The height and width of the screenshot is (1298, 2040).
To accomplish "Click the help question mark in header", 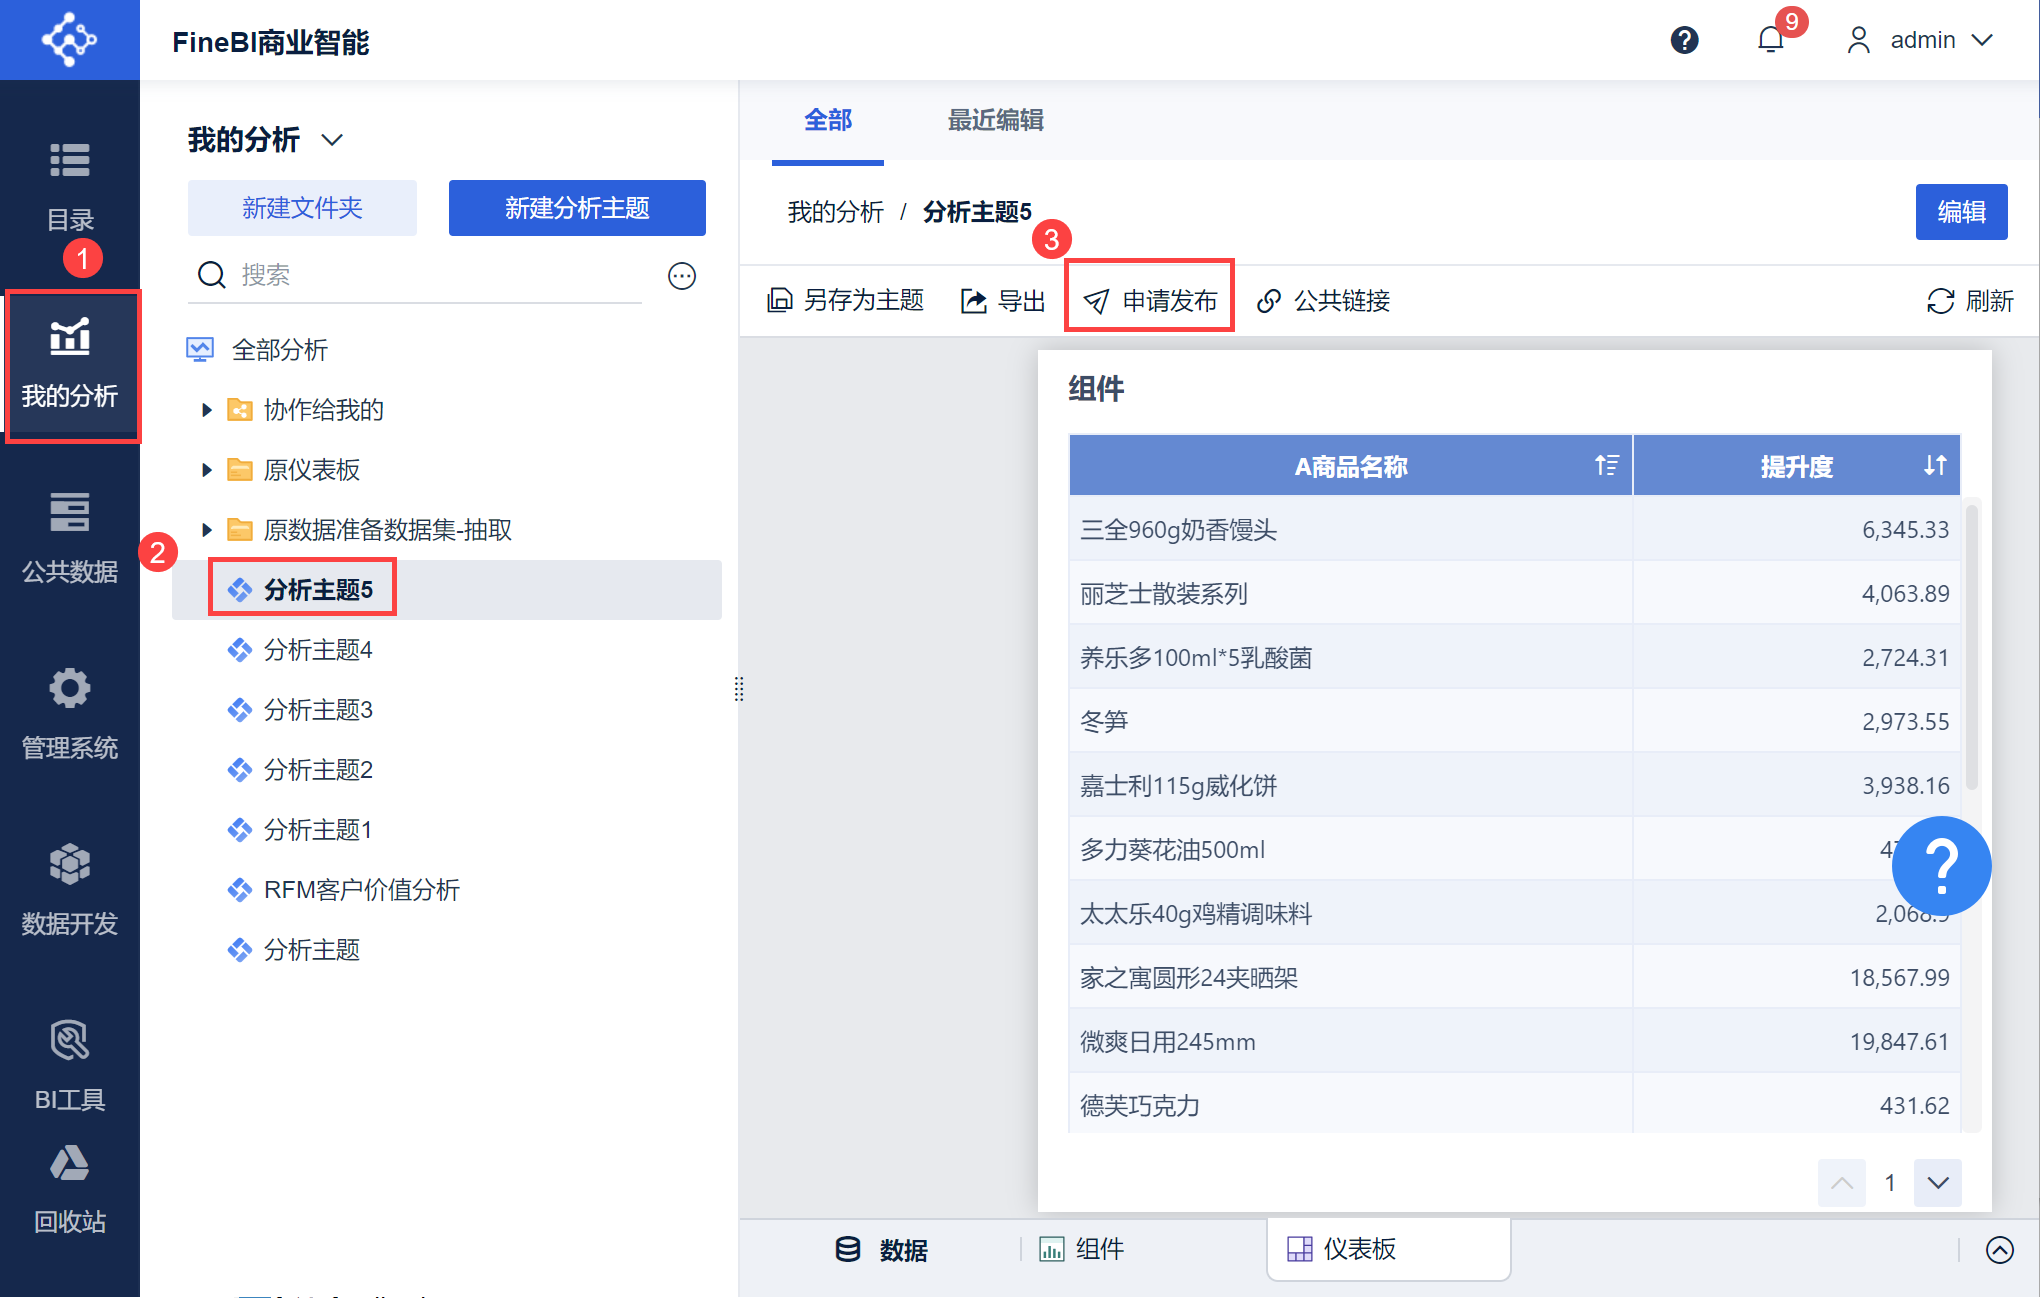I will coord(1684,40).
